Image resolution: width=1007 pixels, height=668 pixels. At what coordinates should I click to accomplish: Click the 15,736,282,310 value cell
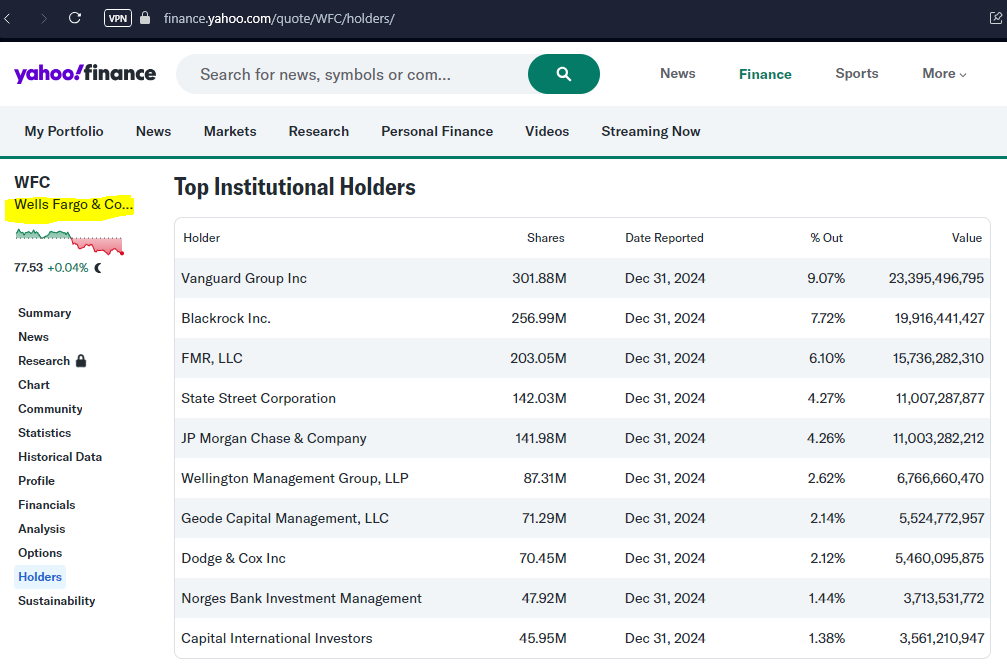(938, 358)
